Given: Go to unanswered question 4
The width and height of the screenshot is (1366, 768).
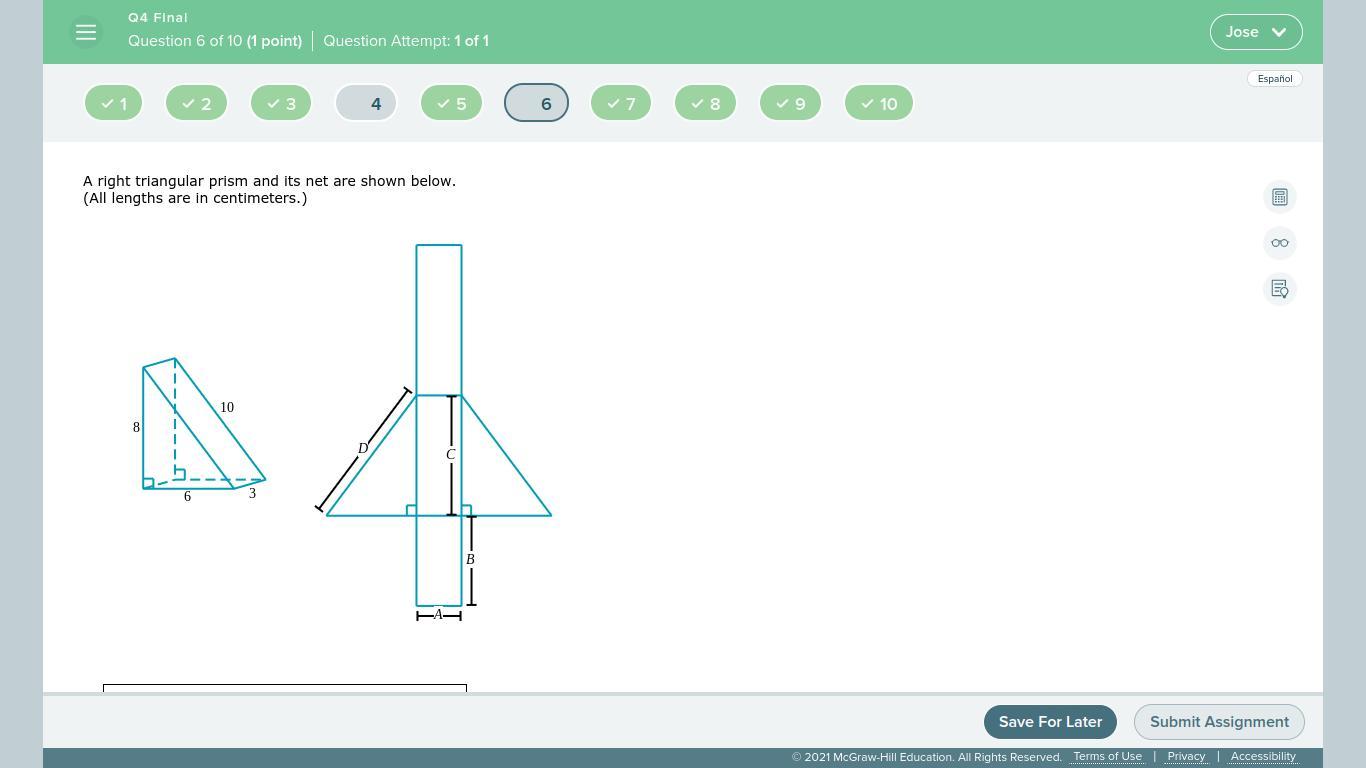Looking at the screenshot, I should point(366,103).
